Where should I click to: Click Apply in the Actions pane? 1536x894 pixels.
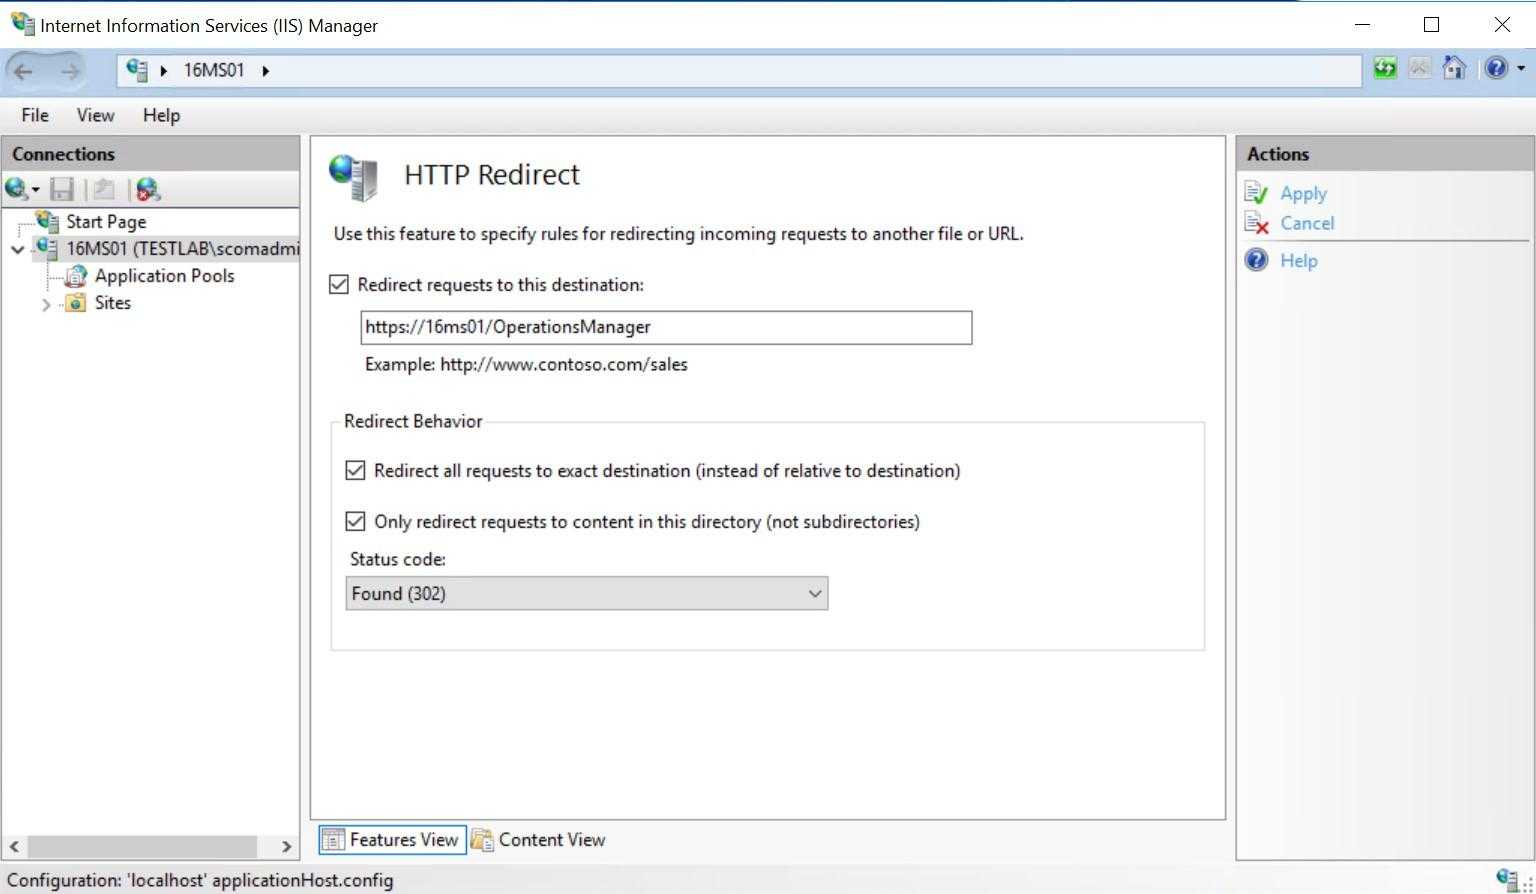click(1303, 193)
